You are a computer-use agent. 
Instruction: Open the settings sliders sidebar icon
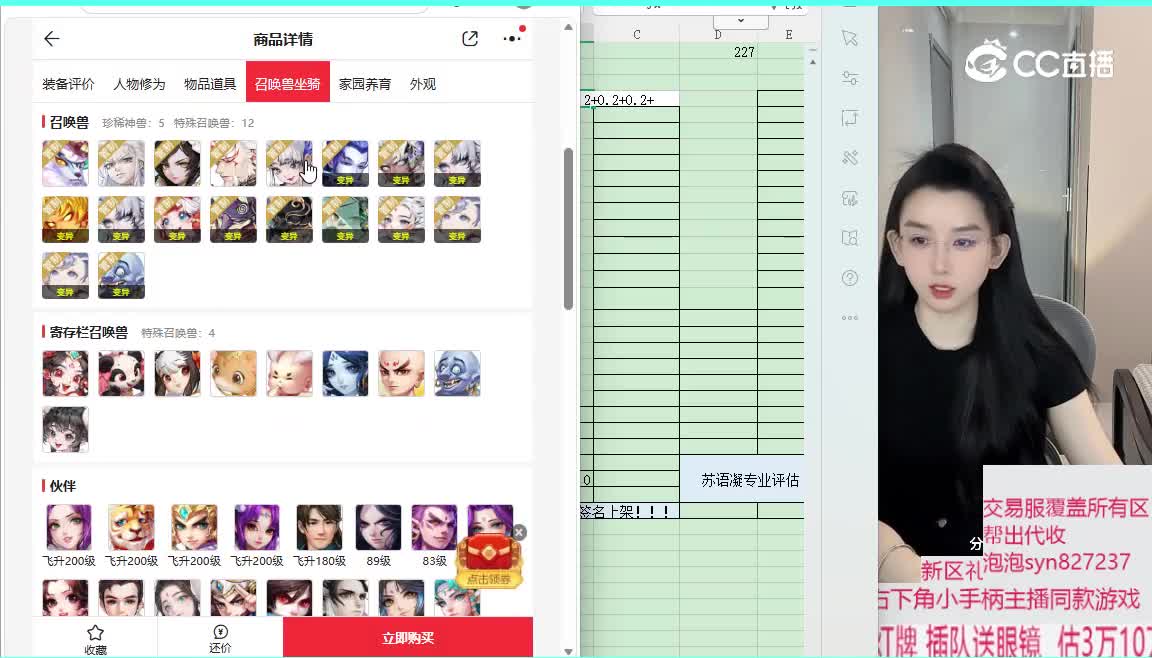(x=850, y=78)
